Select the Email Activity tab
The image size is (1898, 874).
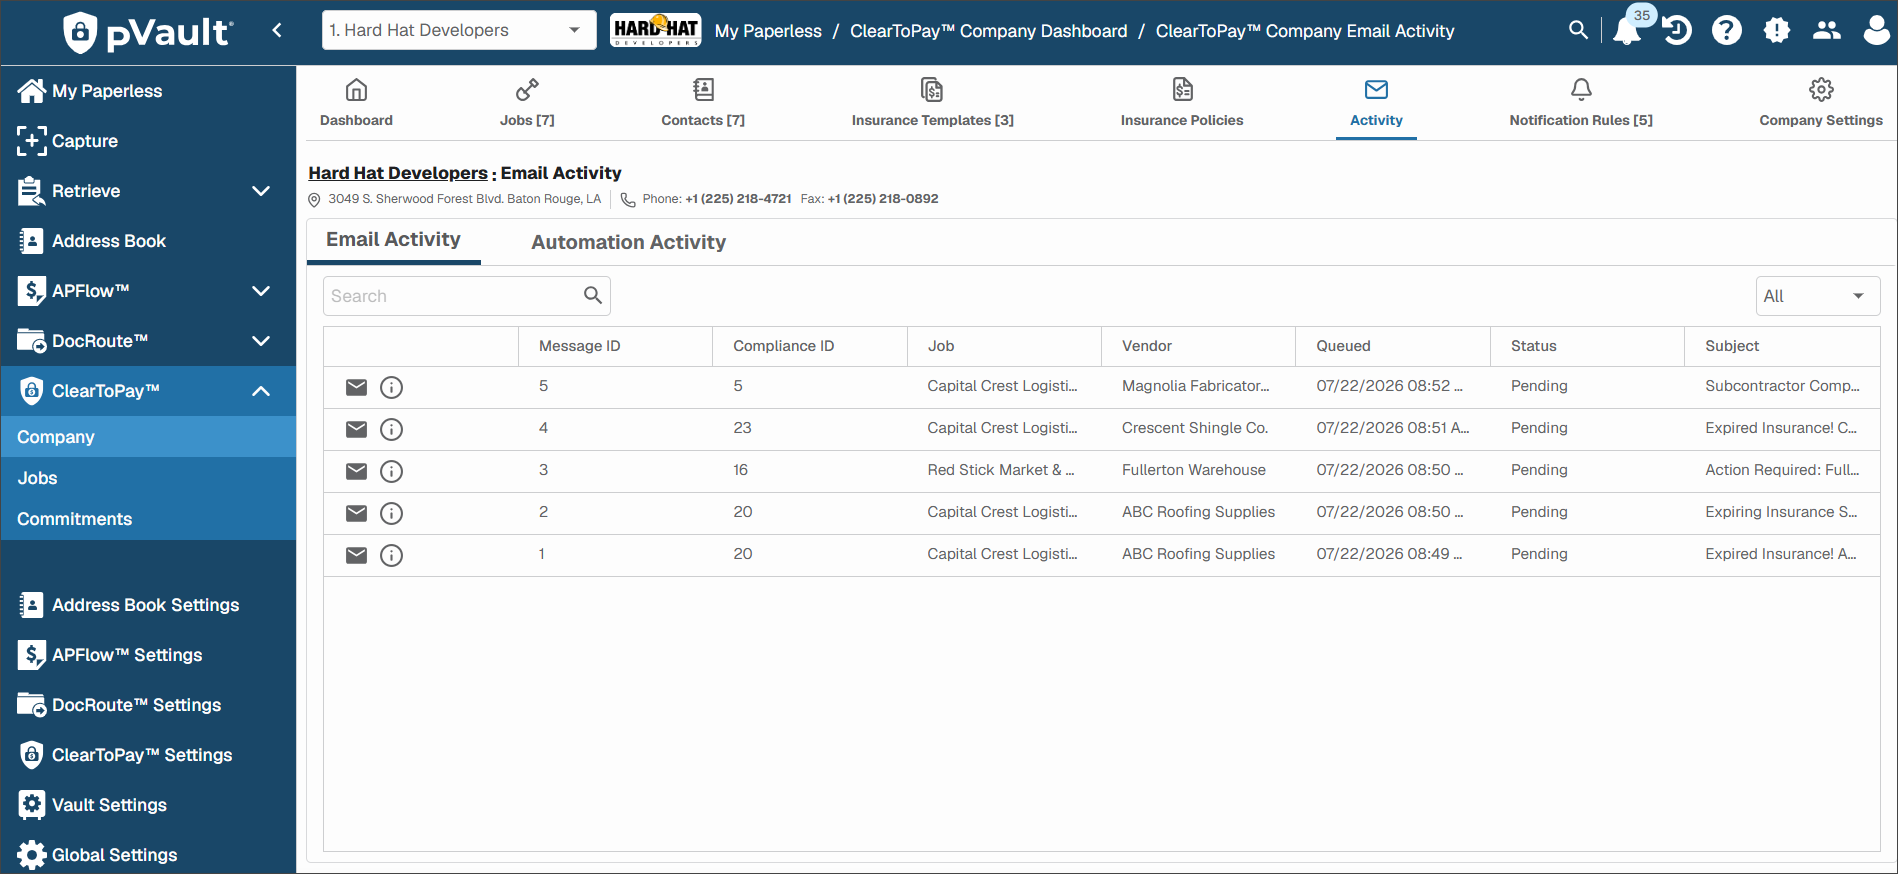point(393,240)
